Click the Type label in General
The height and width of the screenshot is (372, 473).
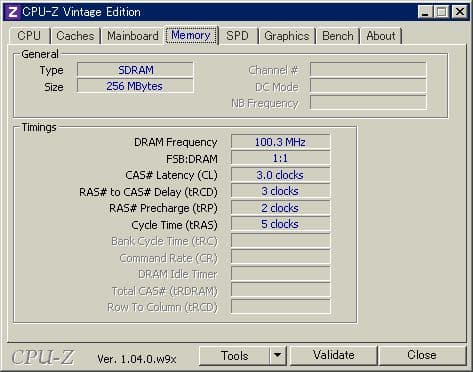[x=52, y=70]
